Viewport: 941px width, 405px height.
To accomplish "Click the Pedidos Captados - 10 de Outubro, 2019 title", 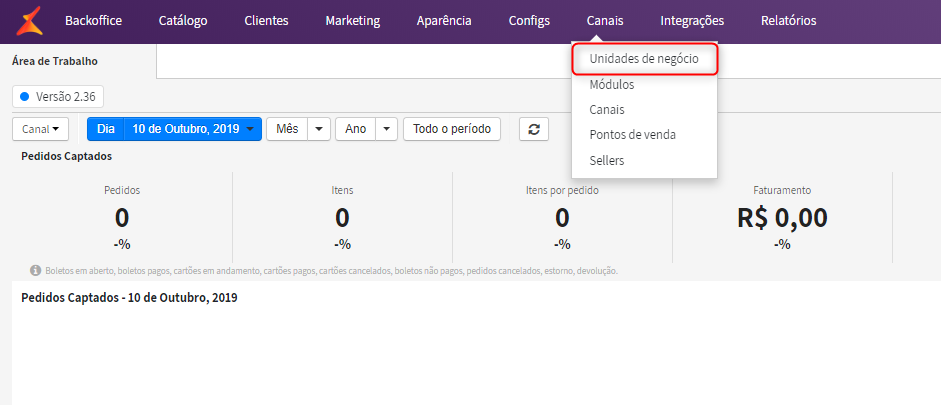I will click(129, 298).
